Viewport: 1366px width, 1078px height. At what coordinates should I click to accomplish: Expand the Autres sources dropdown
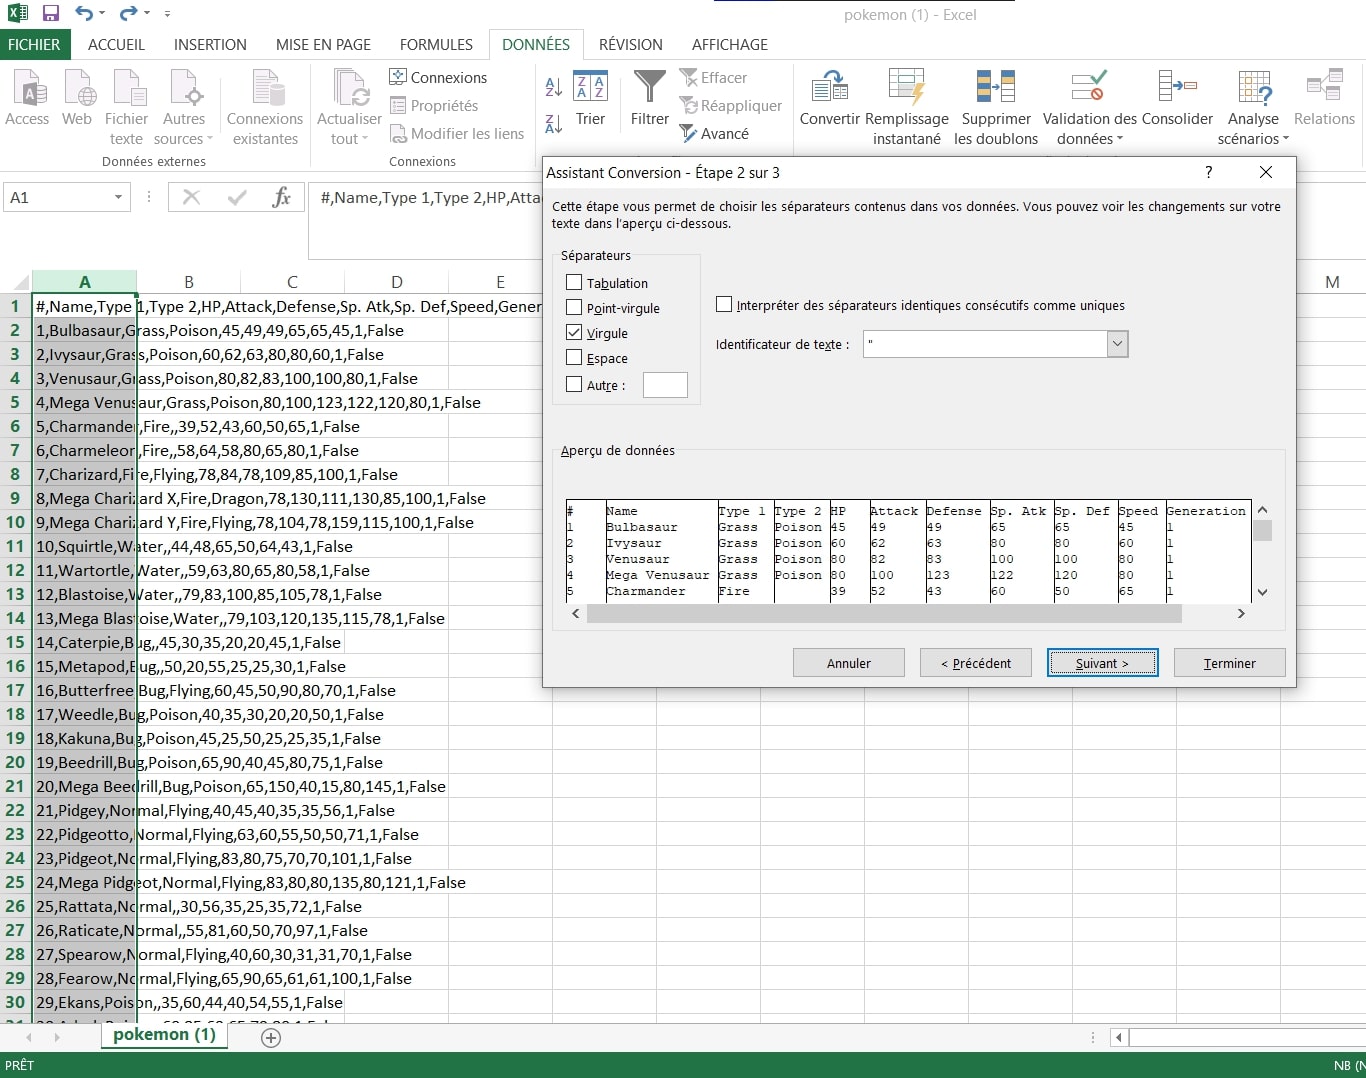pos(209,139)
